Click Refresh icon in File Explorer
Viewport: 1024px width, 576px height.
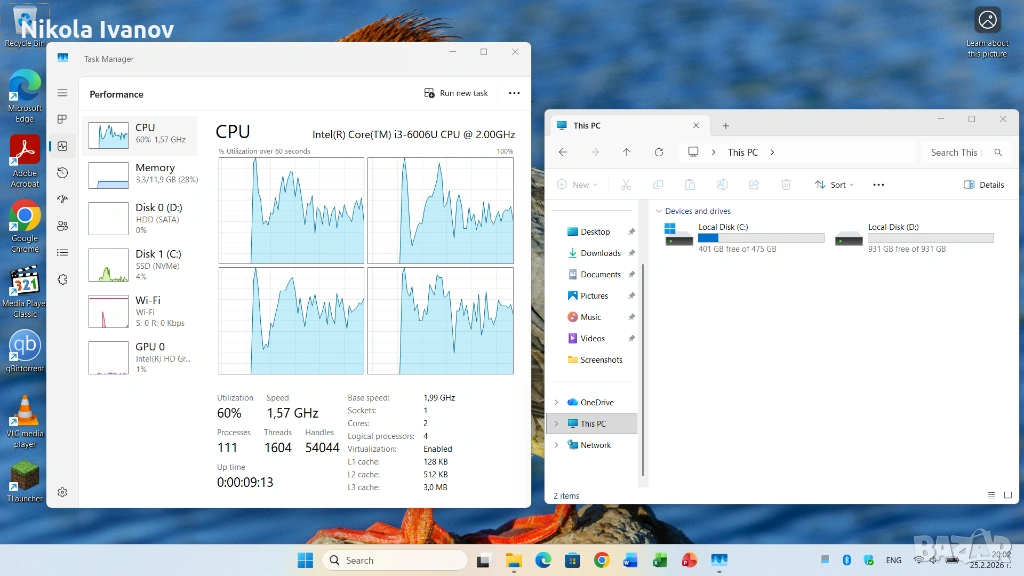[x=658, y=152]
